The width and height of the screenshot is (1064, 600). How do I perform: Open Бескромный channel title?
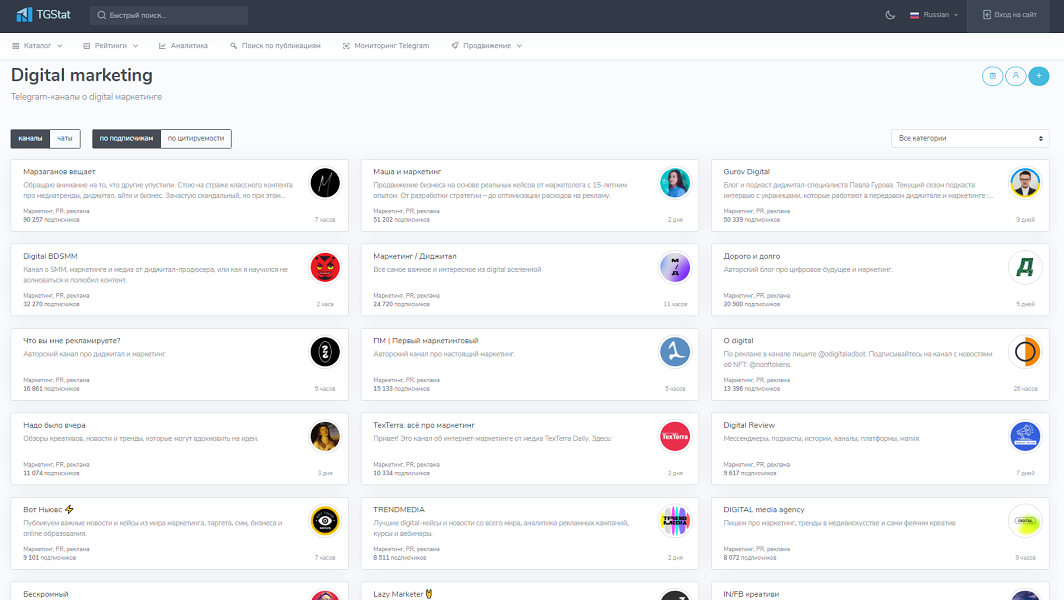[45, 594]
